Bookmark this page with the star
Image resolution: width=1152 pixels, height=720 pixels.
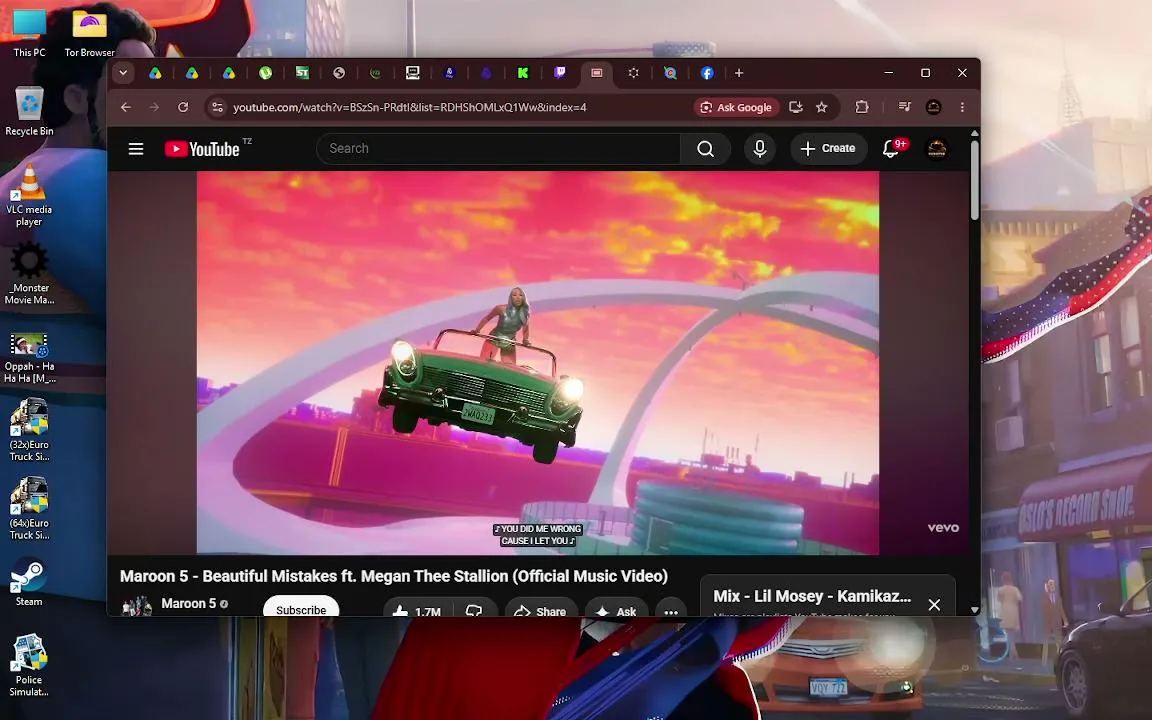pos(821,107)
